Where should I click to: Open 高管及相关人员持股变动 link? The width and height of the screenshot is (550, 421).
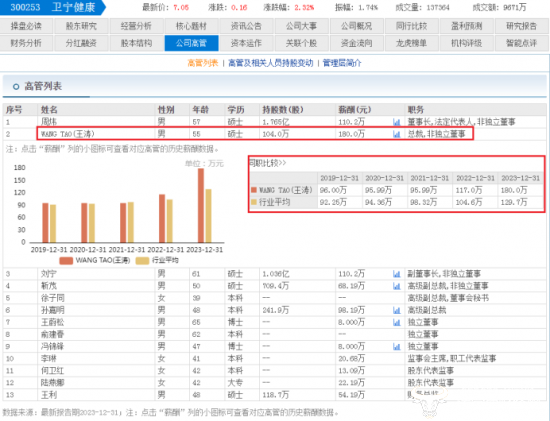270,63
